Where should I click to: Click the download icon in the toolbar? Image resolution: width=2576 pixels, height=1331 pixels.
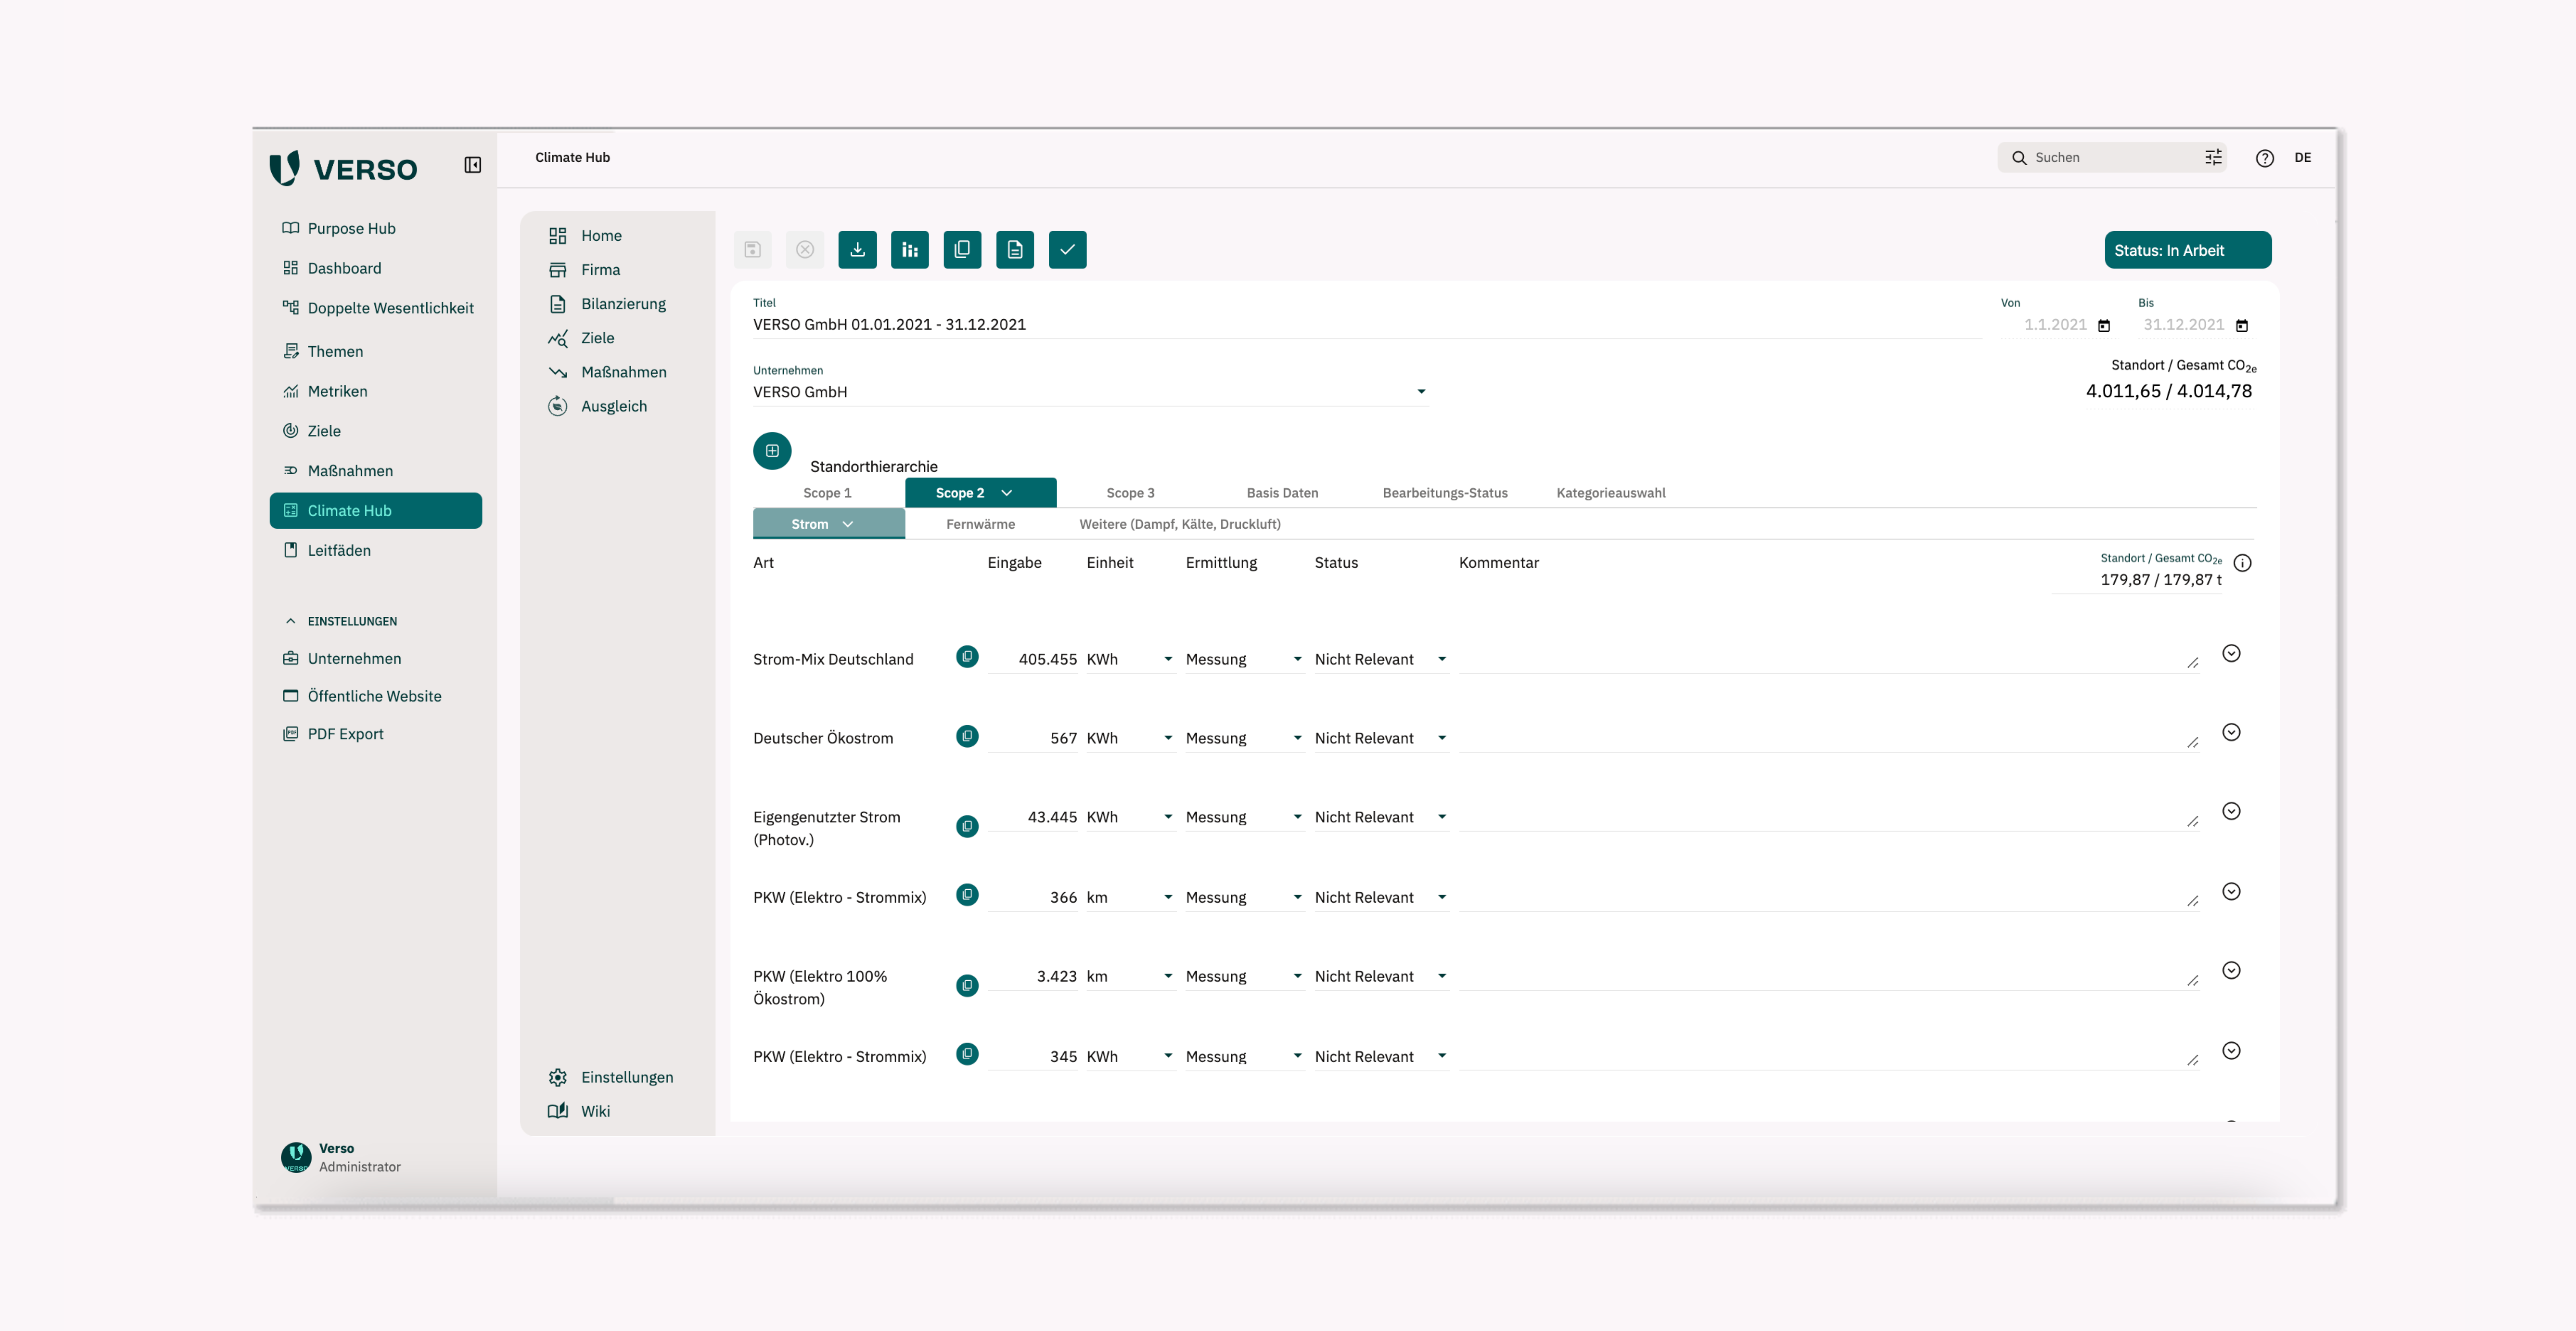pyautogui.click(x=857, y=249)
